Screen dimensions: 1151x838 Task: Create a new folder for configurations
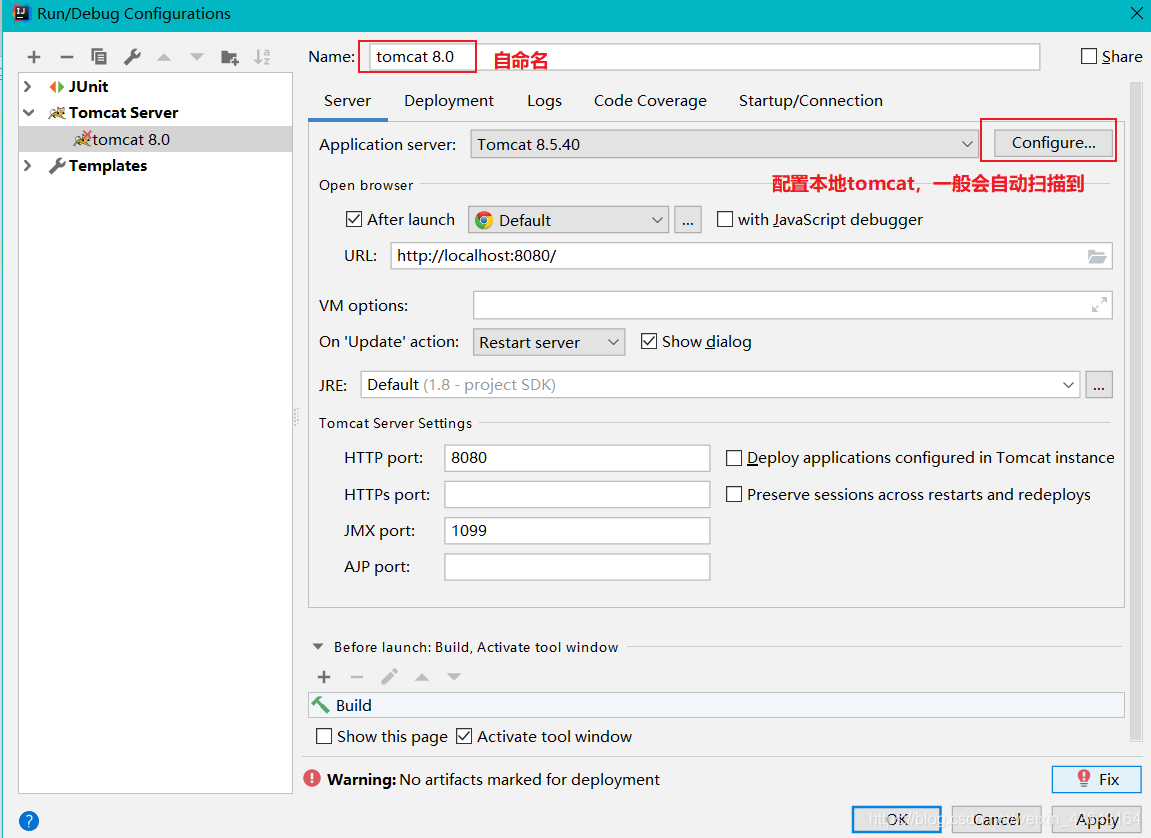click(230, 57)
